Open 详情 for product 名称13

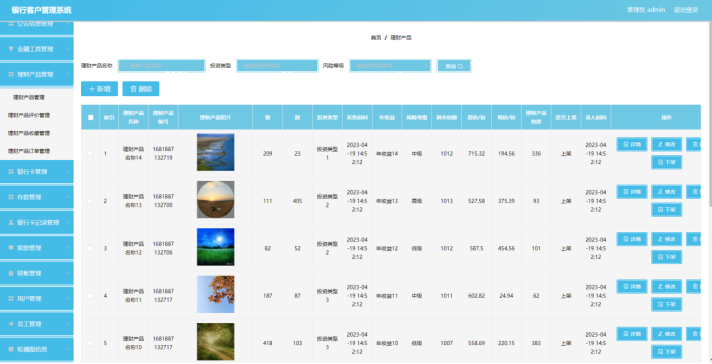[632, 192]
